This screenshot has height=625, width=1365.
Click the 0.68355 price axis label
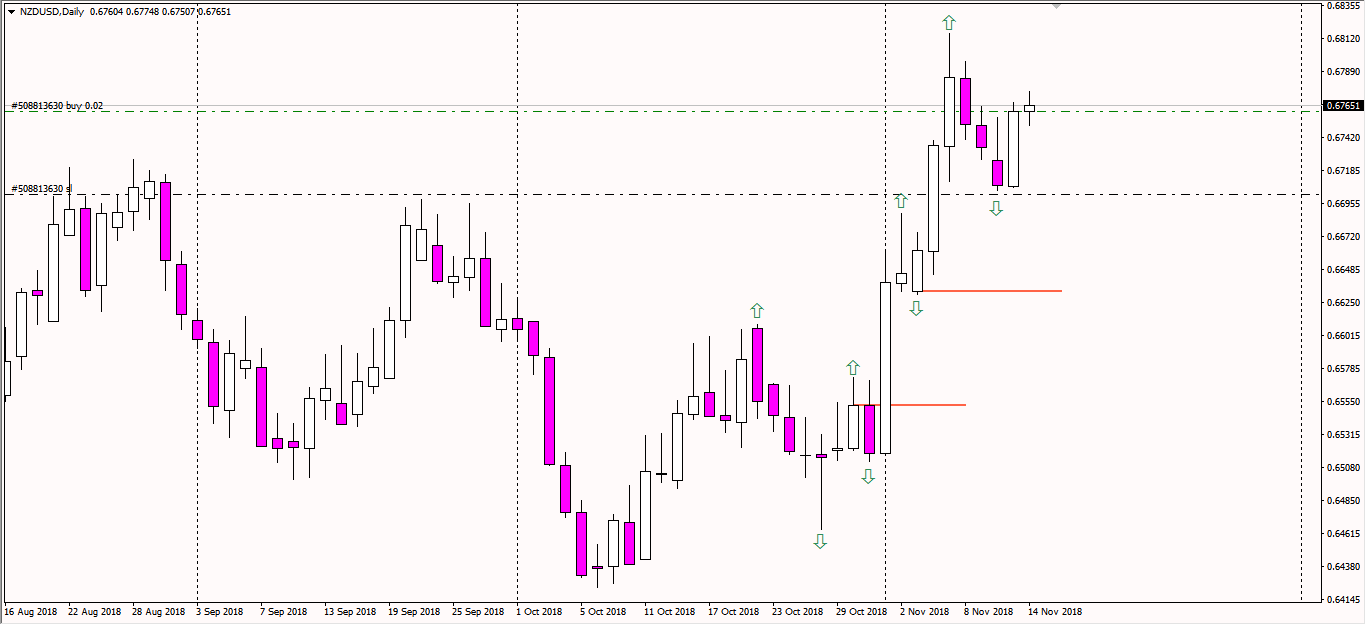(1343, 6)
